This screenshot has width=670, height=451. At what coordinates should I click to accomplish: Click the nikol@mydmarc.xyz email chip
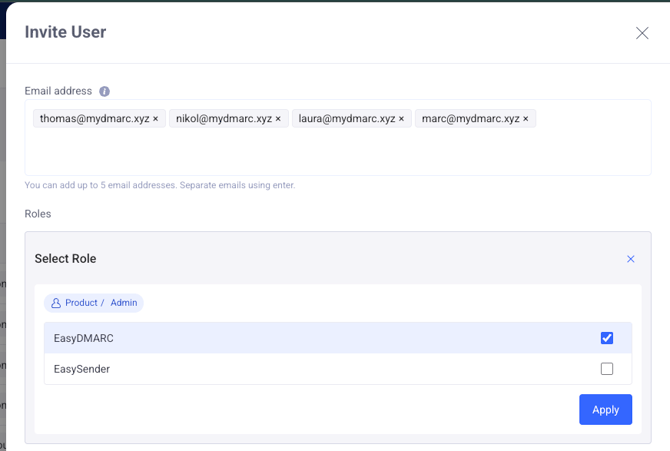(223, 119)
